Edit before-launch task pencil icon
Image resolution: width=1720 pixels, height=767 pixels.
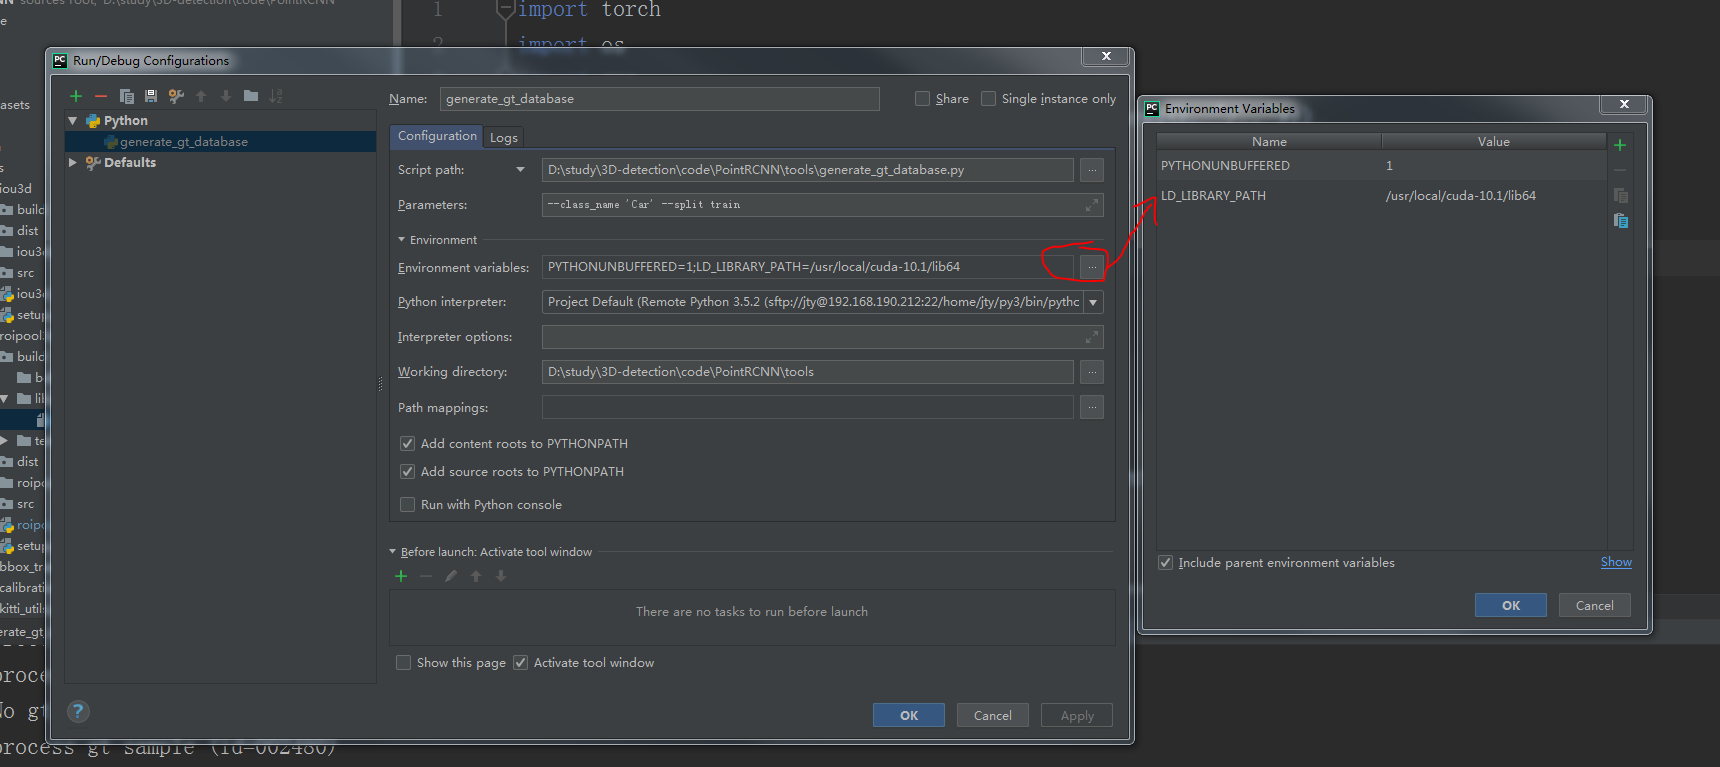click(451, 576)
